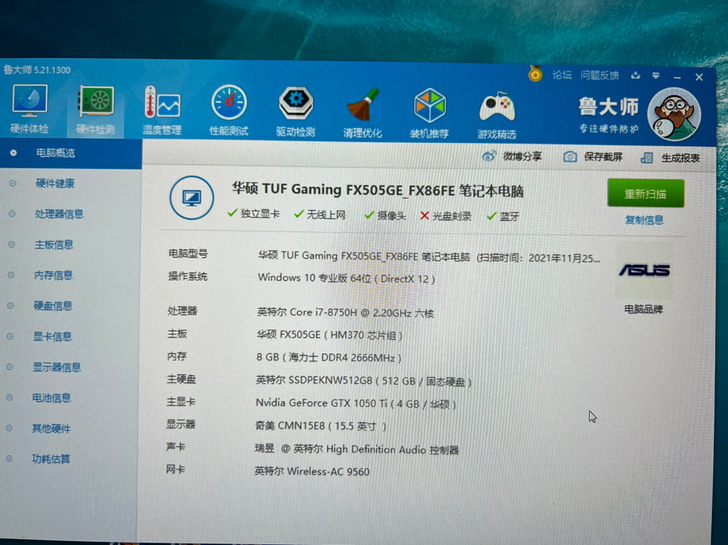
Task: Click the 光盘刻录 red X item
Action: click(x=446, y=216)
